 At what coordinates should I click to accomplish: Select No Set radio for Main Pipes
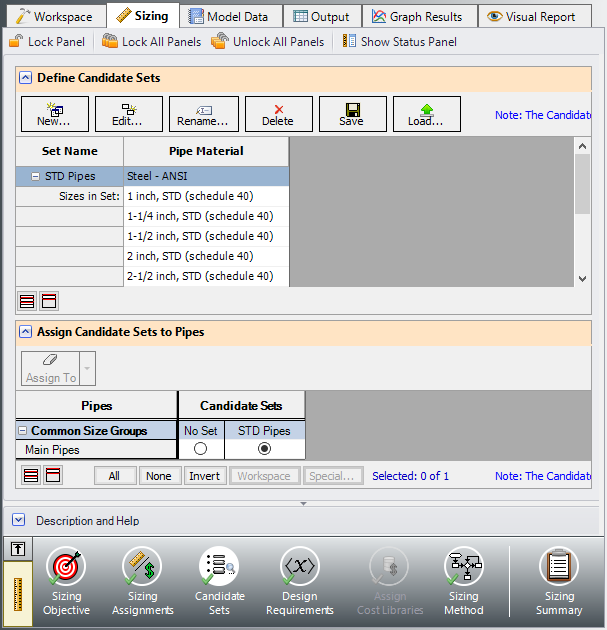200,448
